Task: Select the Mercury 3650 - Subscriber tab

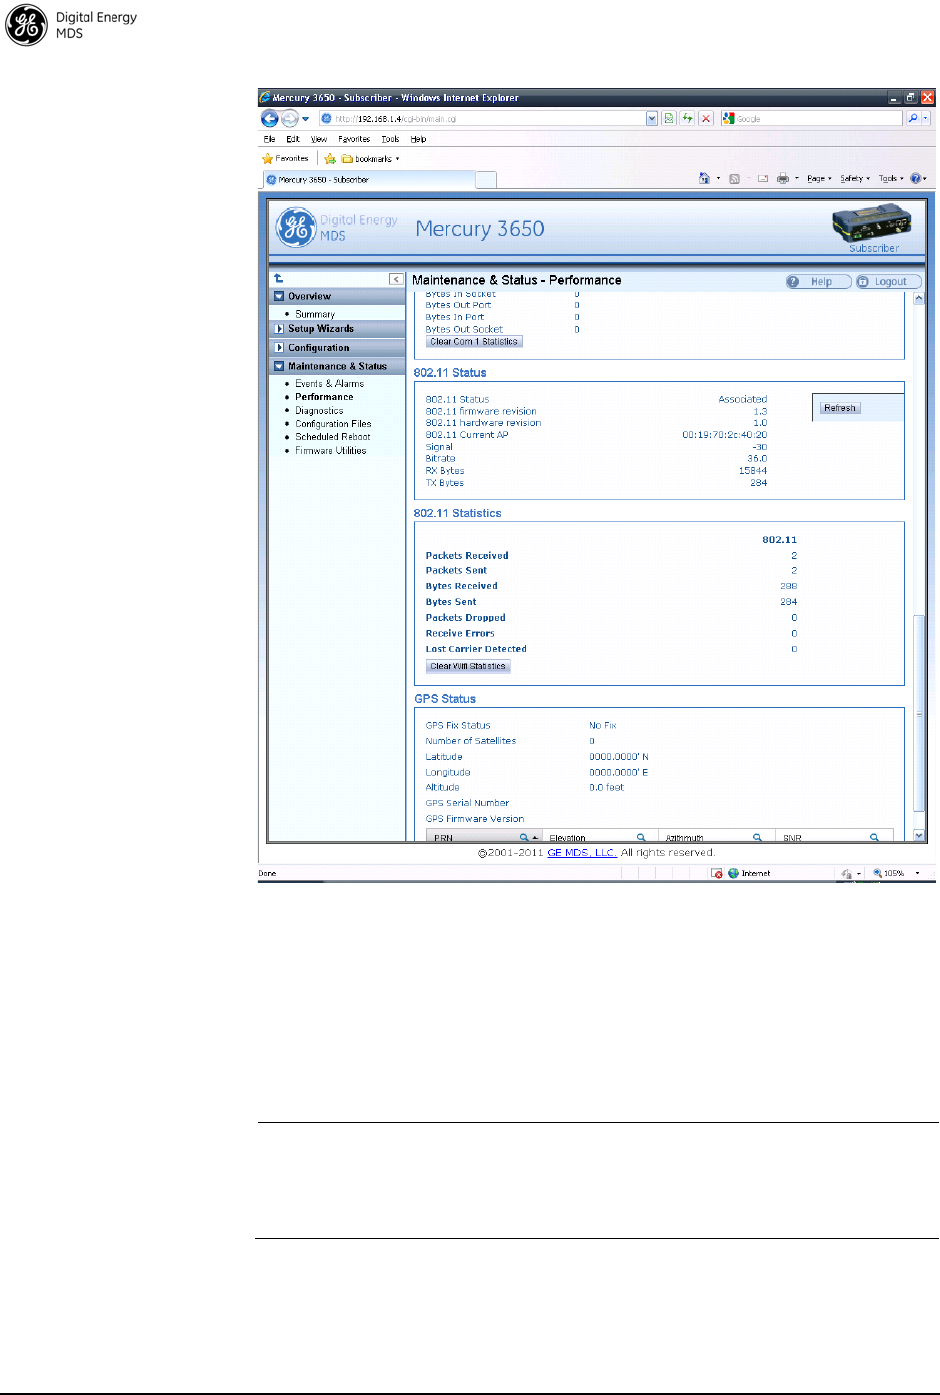Action: click(367, 179)
